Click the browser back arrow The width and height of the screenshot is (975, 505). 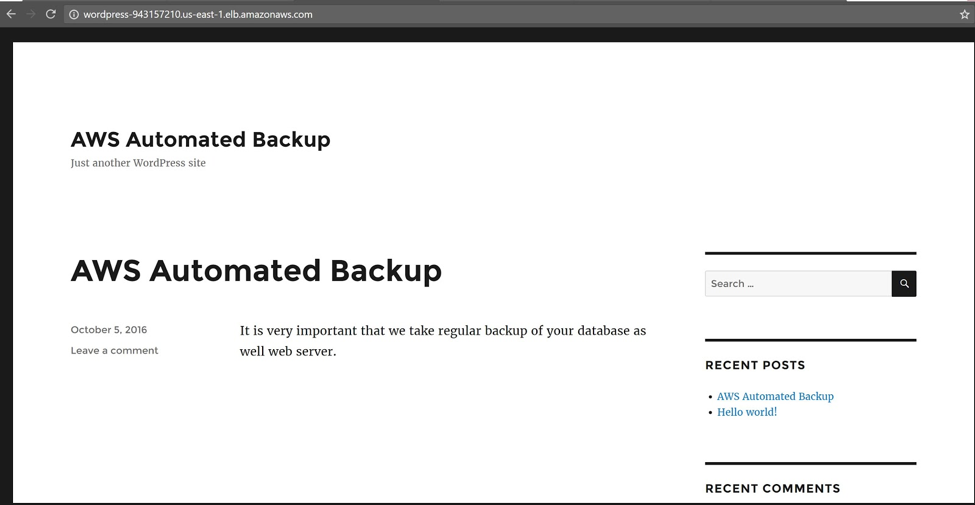(11, 14)
